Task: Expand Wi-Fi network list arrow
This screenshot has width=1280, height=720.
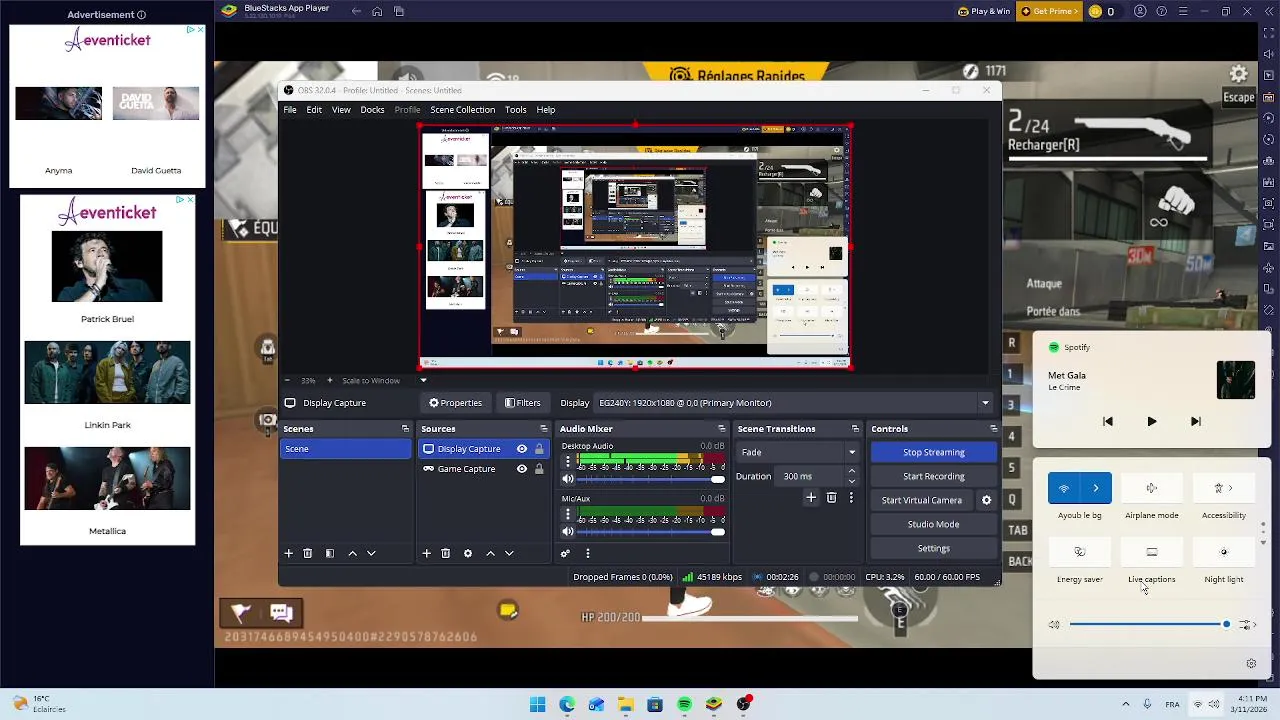Action: tap(1096, 488)
